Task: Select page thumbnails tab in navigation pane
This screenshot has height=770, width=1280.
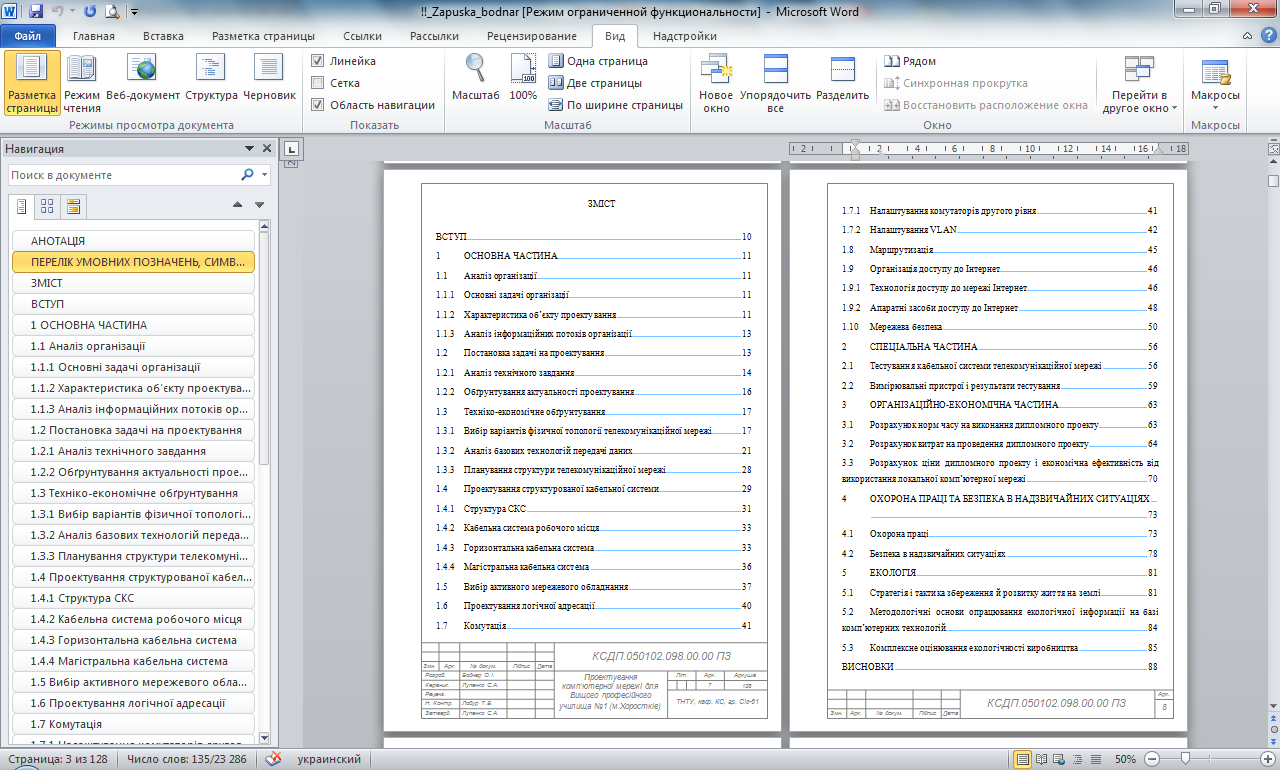Action: pos(47,207)
